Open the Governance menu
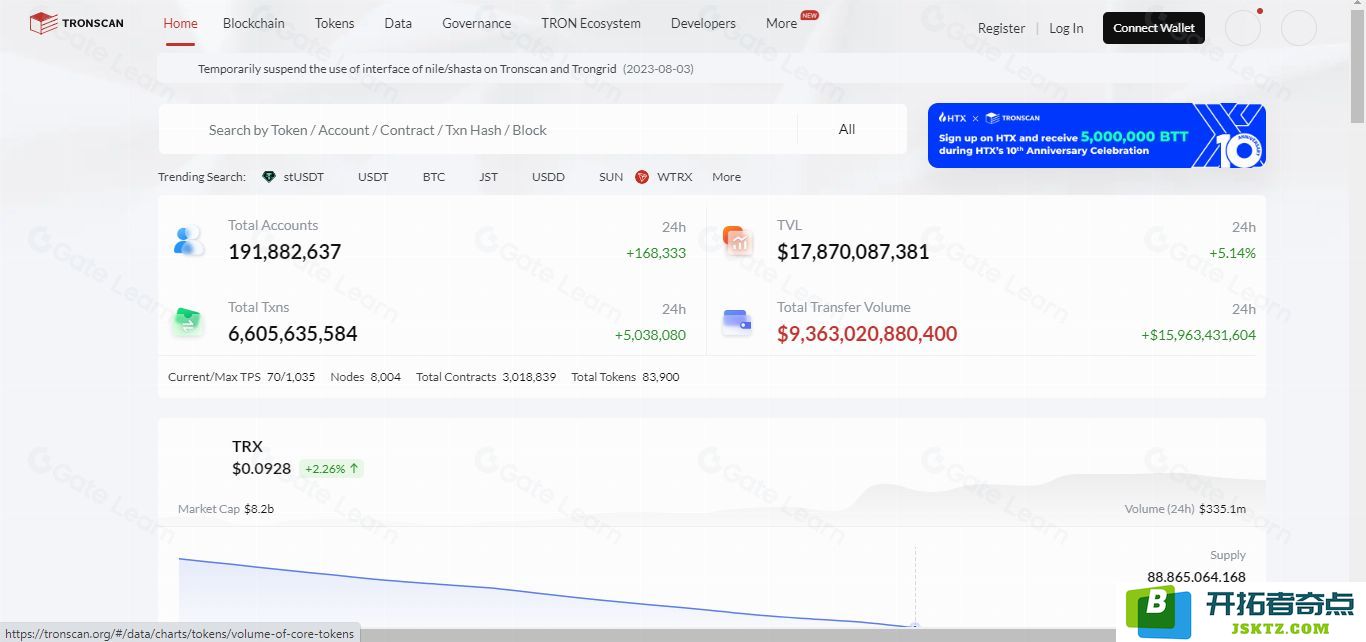Image resolution: width=1366 pixels, height=642 pixels. pos(476,23)
